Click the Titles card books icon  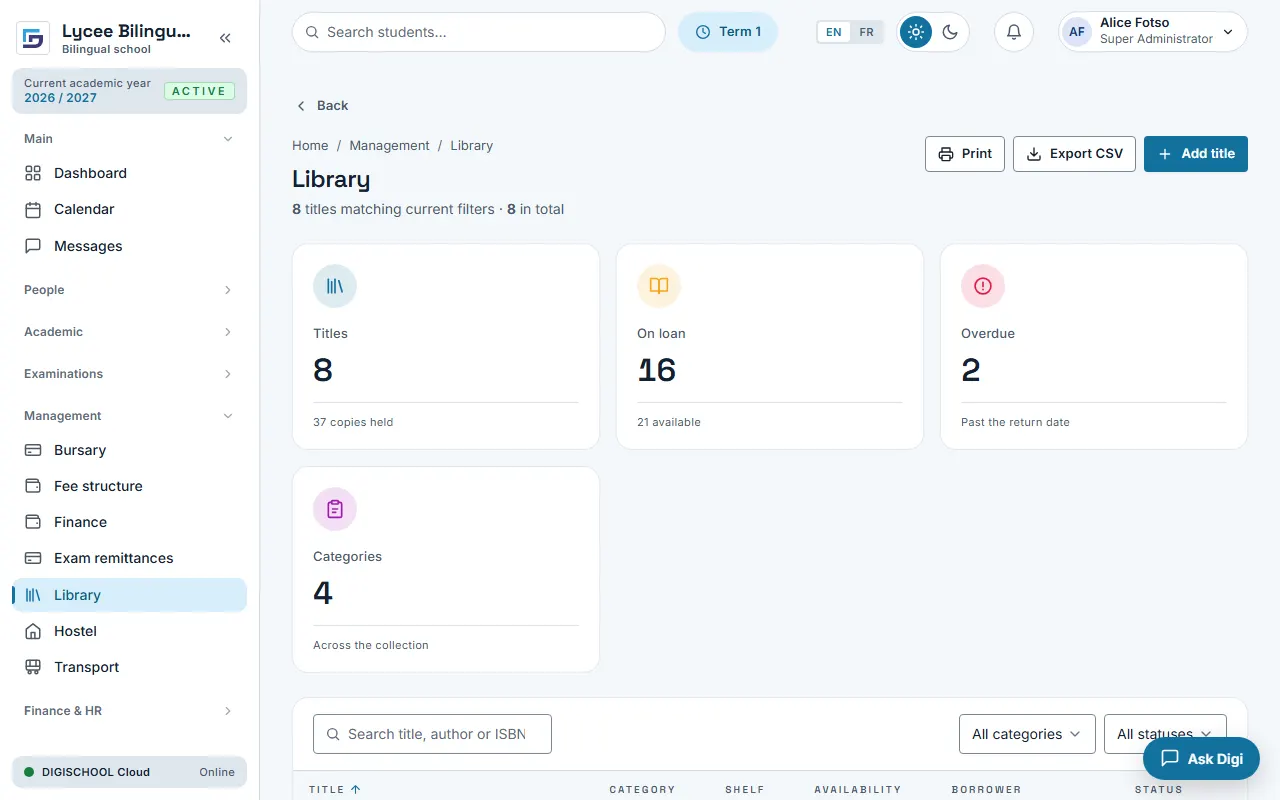coord(335,286)
